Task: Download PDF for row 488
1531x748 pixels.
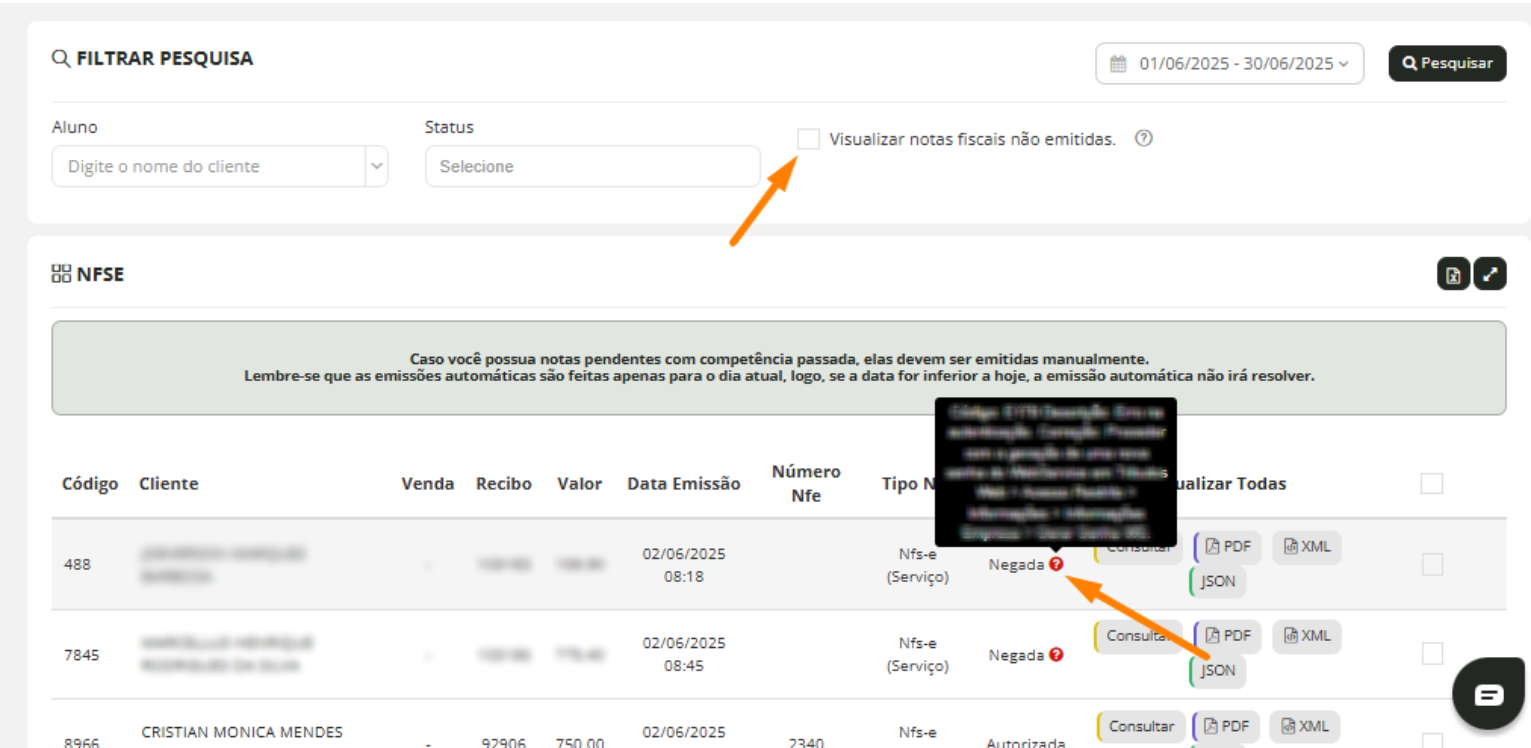Action: click(1228, 547)
